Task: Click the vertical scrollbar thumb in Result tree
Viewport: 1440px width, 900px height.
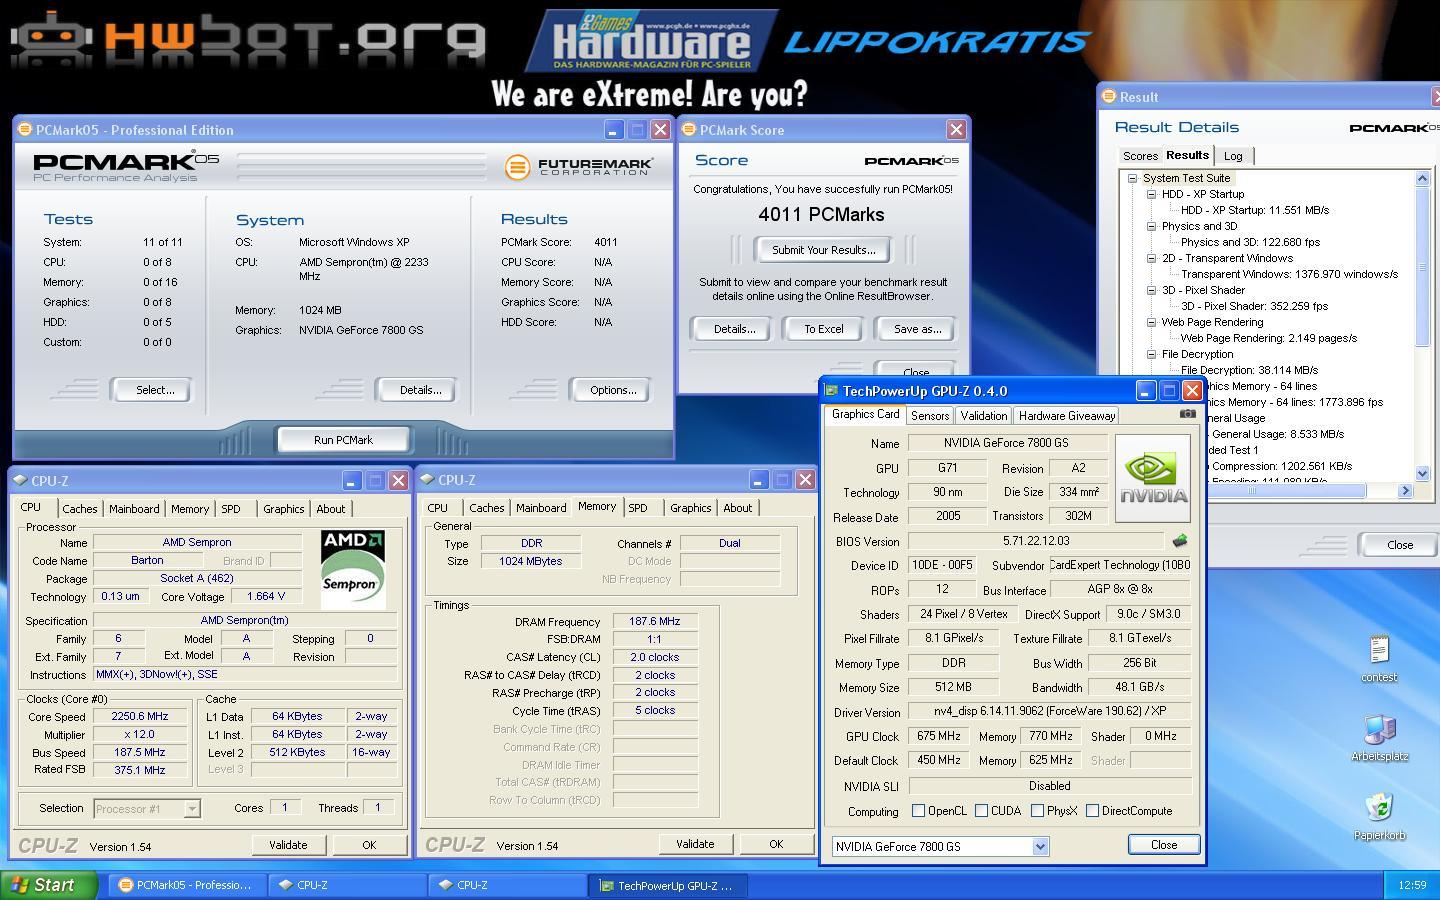Action: click(1422, 267)
